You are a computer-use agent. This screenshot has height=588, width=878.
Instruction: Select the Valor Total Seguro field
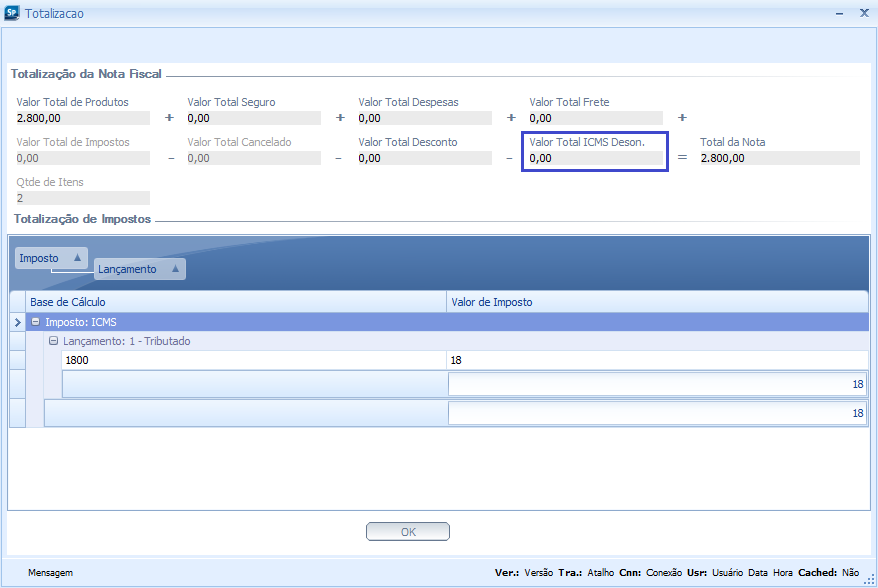(253, 118)
